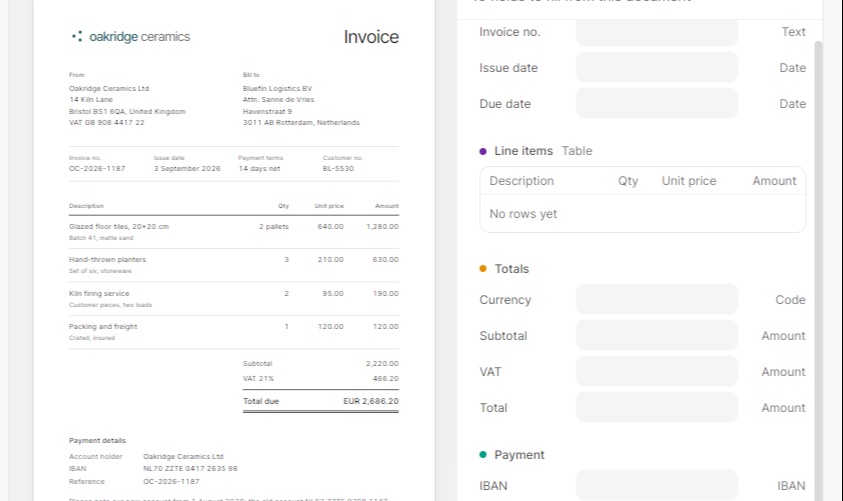Click the Oakridge Ceramics logo icon
This screenshot has height=501, width=843.
77,36
